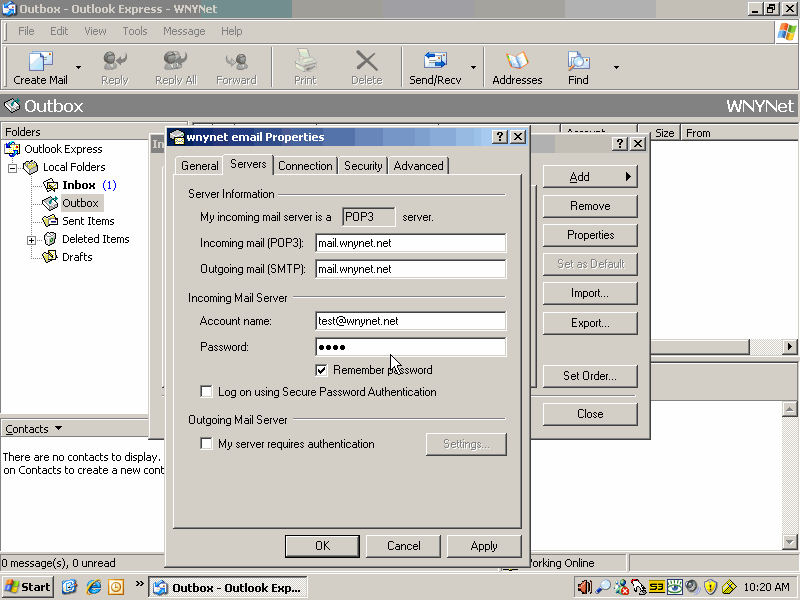The width and height of the screenshot is (800, 600).
Task: Open the Find dropdown arrow
Action: pos(616,67)
